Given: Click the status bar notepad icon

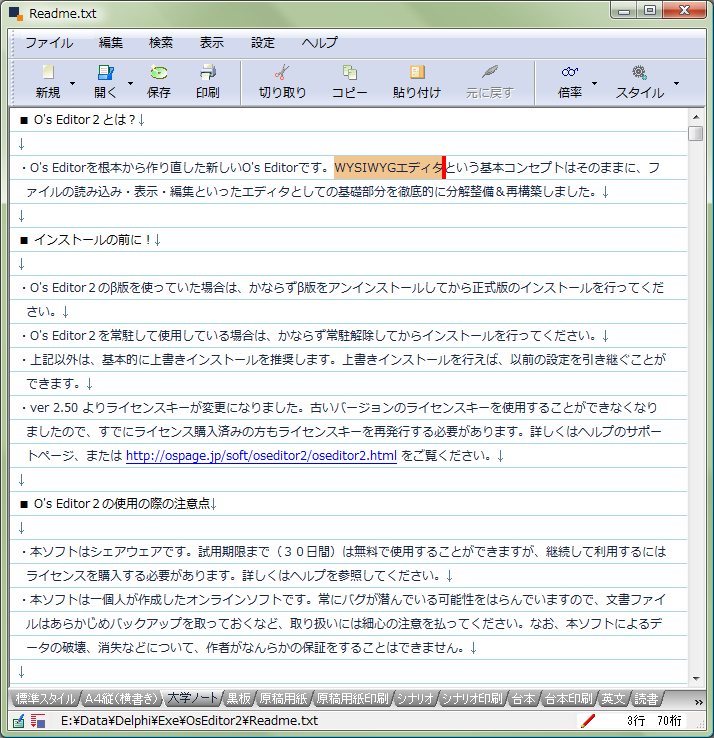Looking at the screenshot, I should click(x=19, y=721).
